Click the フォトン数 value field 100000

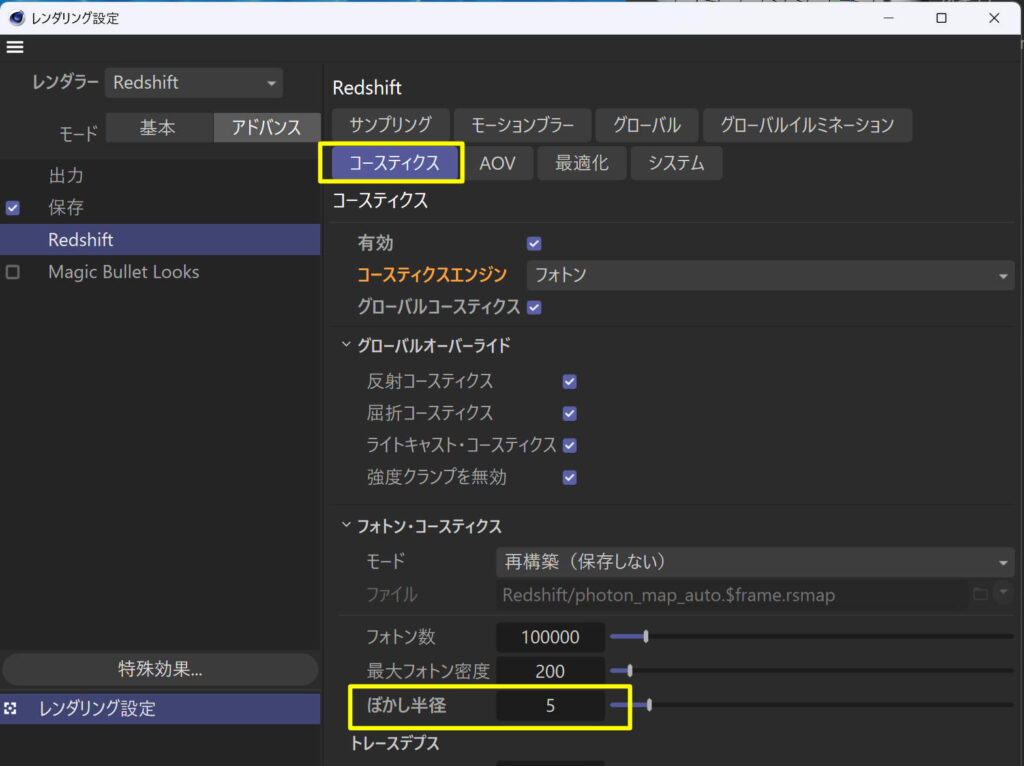[x=551, y=637]
